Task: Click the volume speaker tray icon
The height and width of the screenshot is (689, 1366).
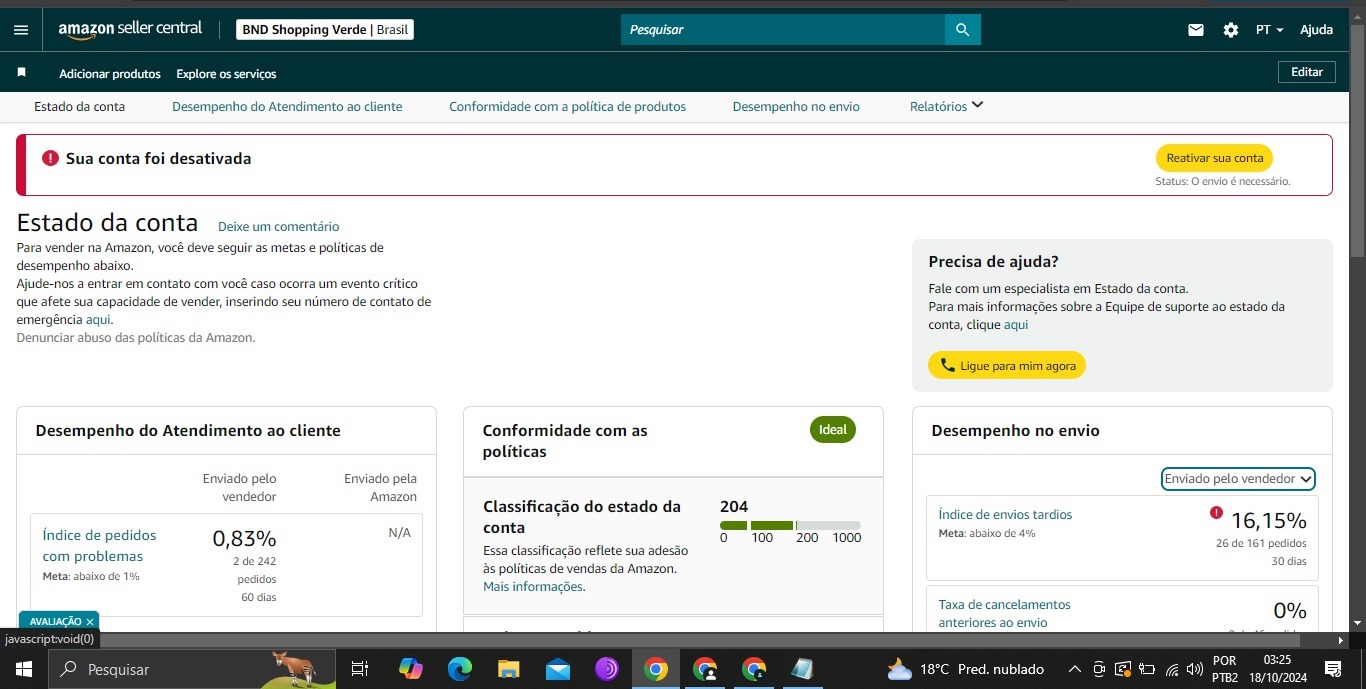Action: tap(1194, 669)
